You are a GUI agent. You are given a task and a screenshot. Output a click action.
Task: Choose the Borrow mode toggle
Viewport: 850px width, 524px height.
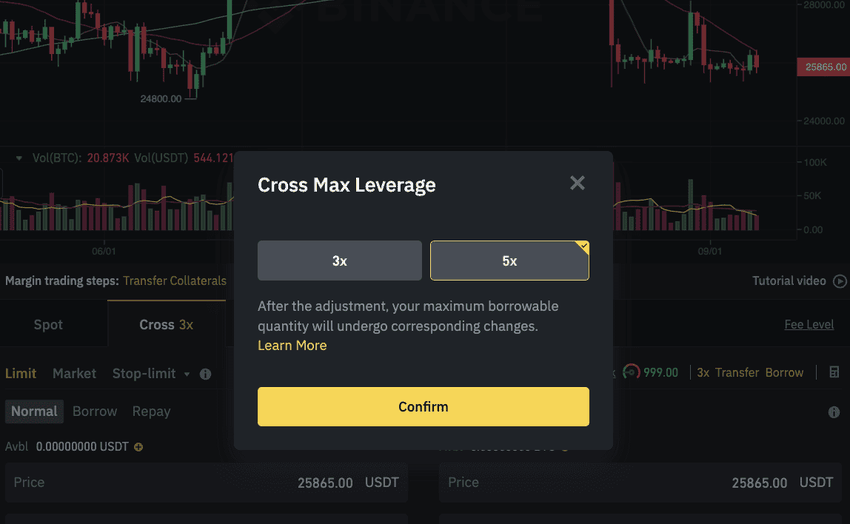[95, 411]
